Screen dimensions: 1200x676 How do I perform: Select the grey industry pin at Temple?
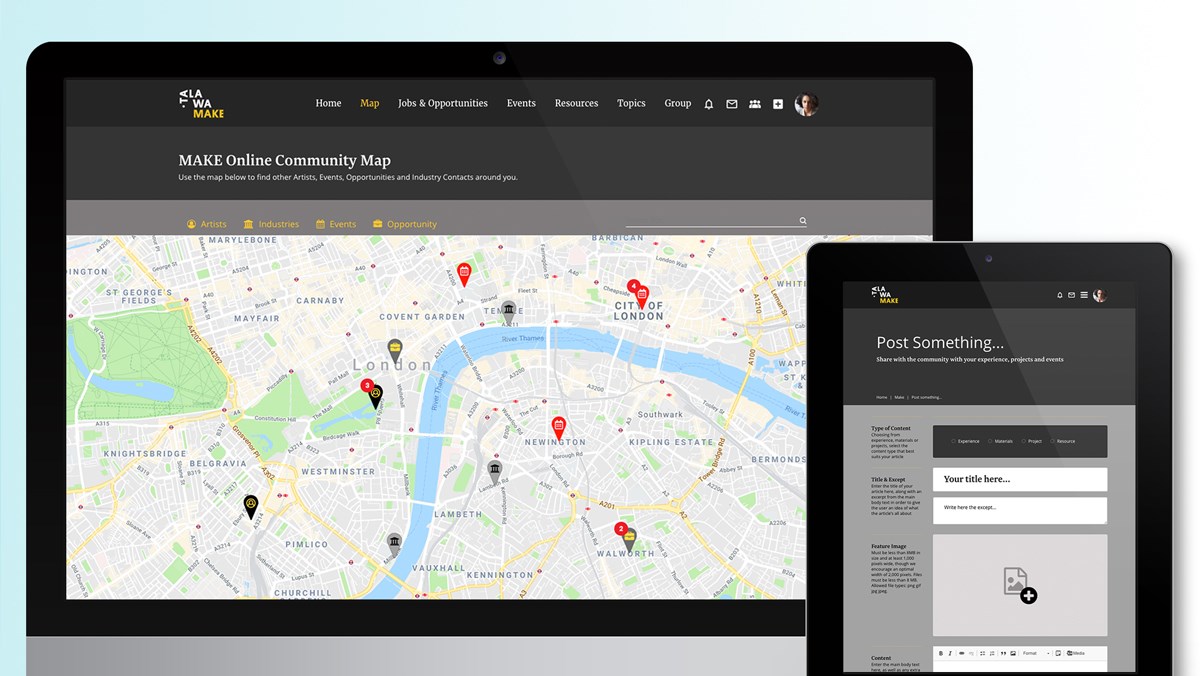point(509,312)
